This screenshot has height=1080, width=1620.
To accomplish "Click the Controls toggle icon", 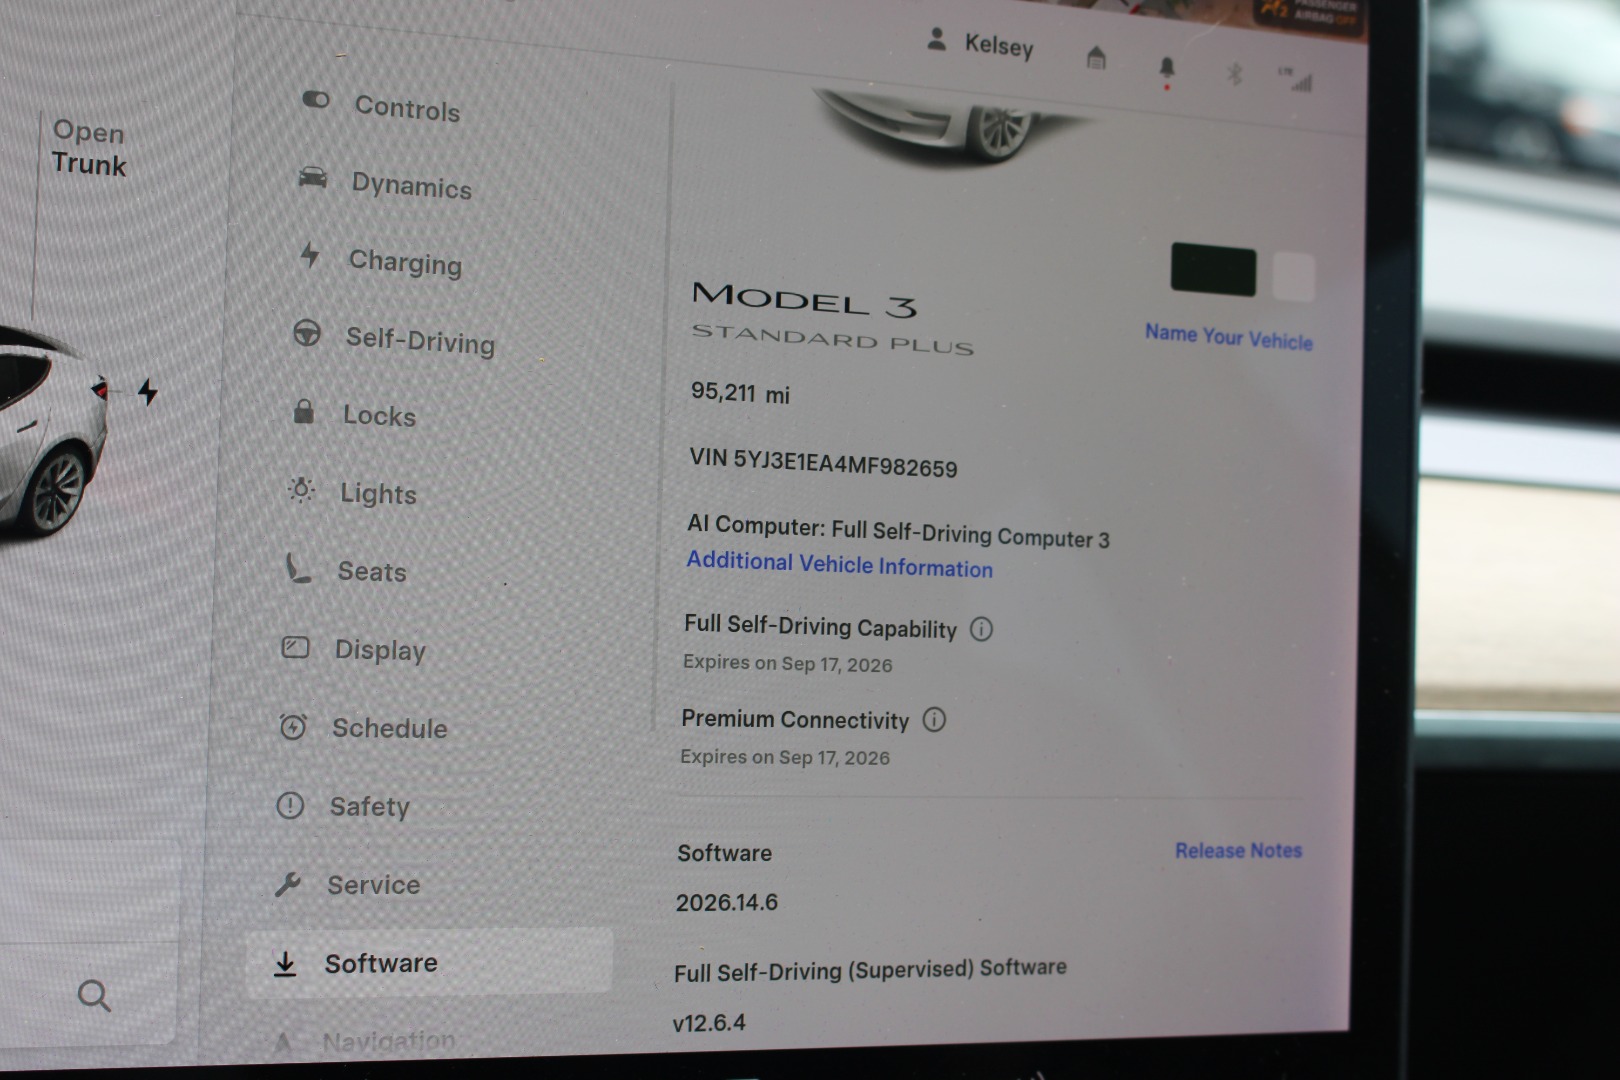I will coord(316,99).
